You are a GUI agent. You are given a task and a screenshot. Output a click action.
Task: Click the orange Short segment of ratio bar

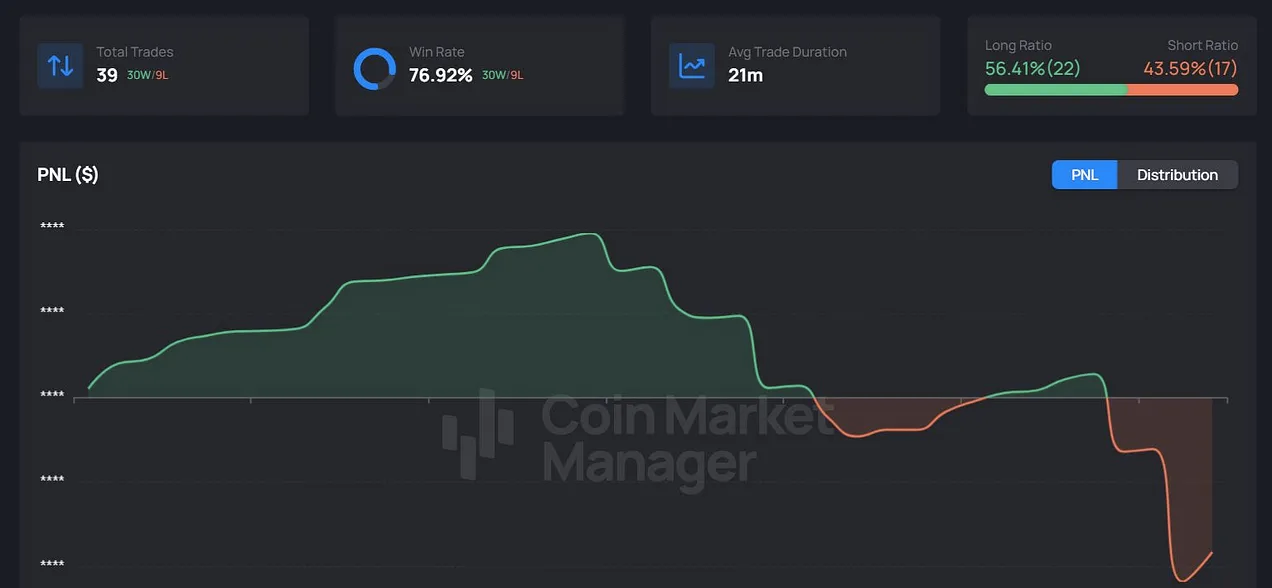[x=1183, y=90]
